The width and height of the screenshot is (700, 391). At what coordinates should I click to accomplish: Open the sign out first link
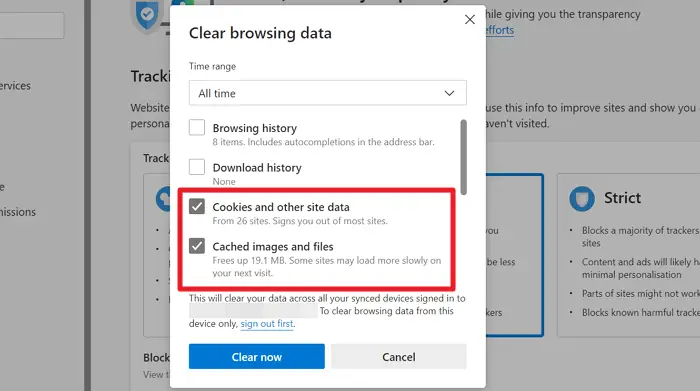click(x=267, y=324)
